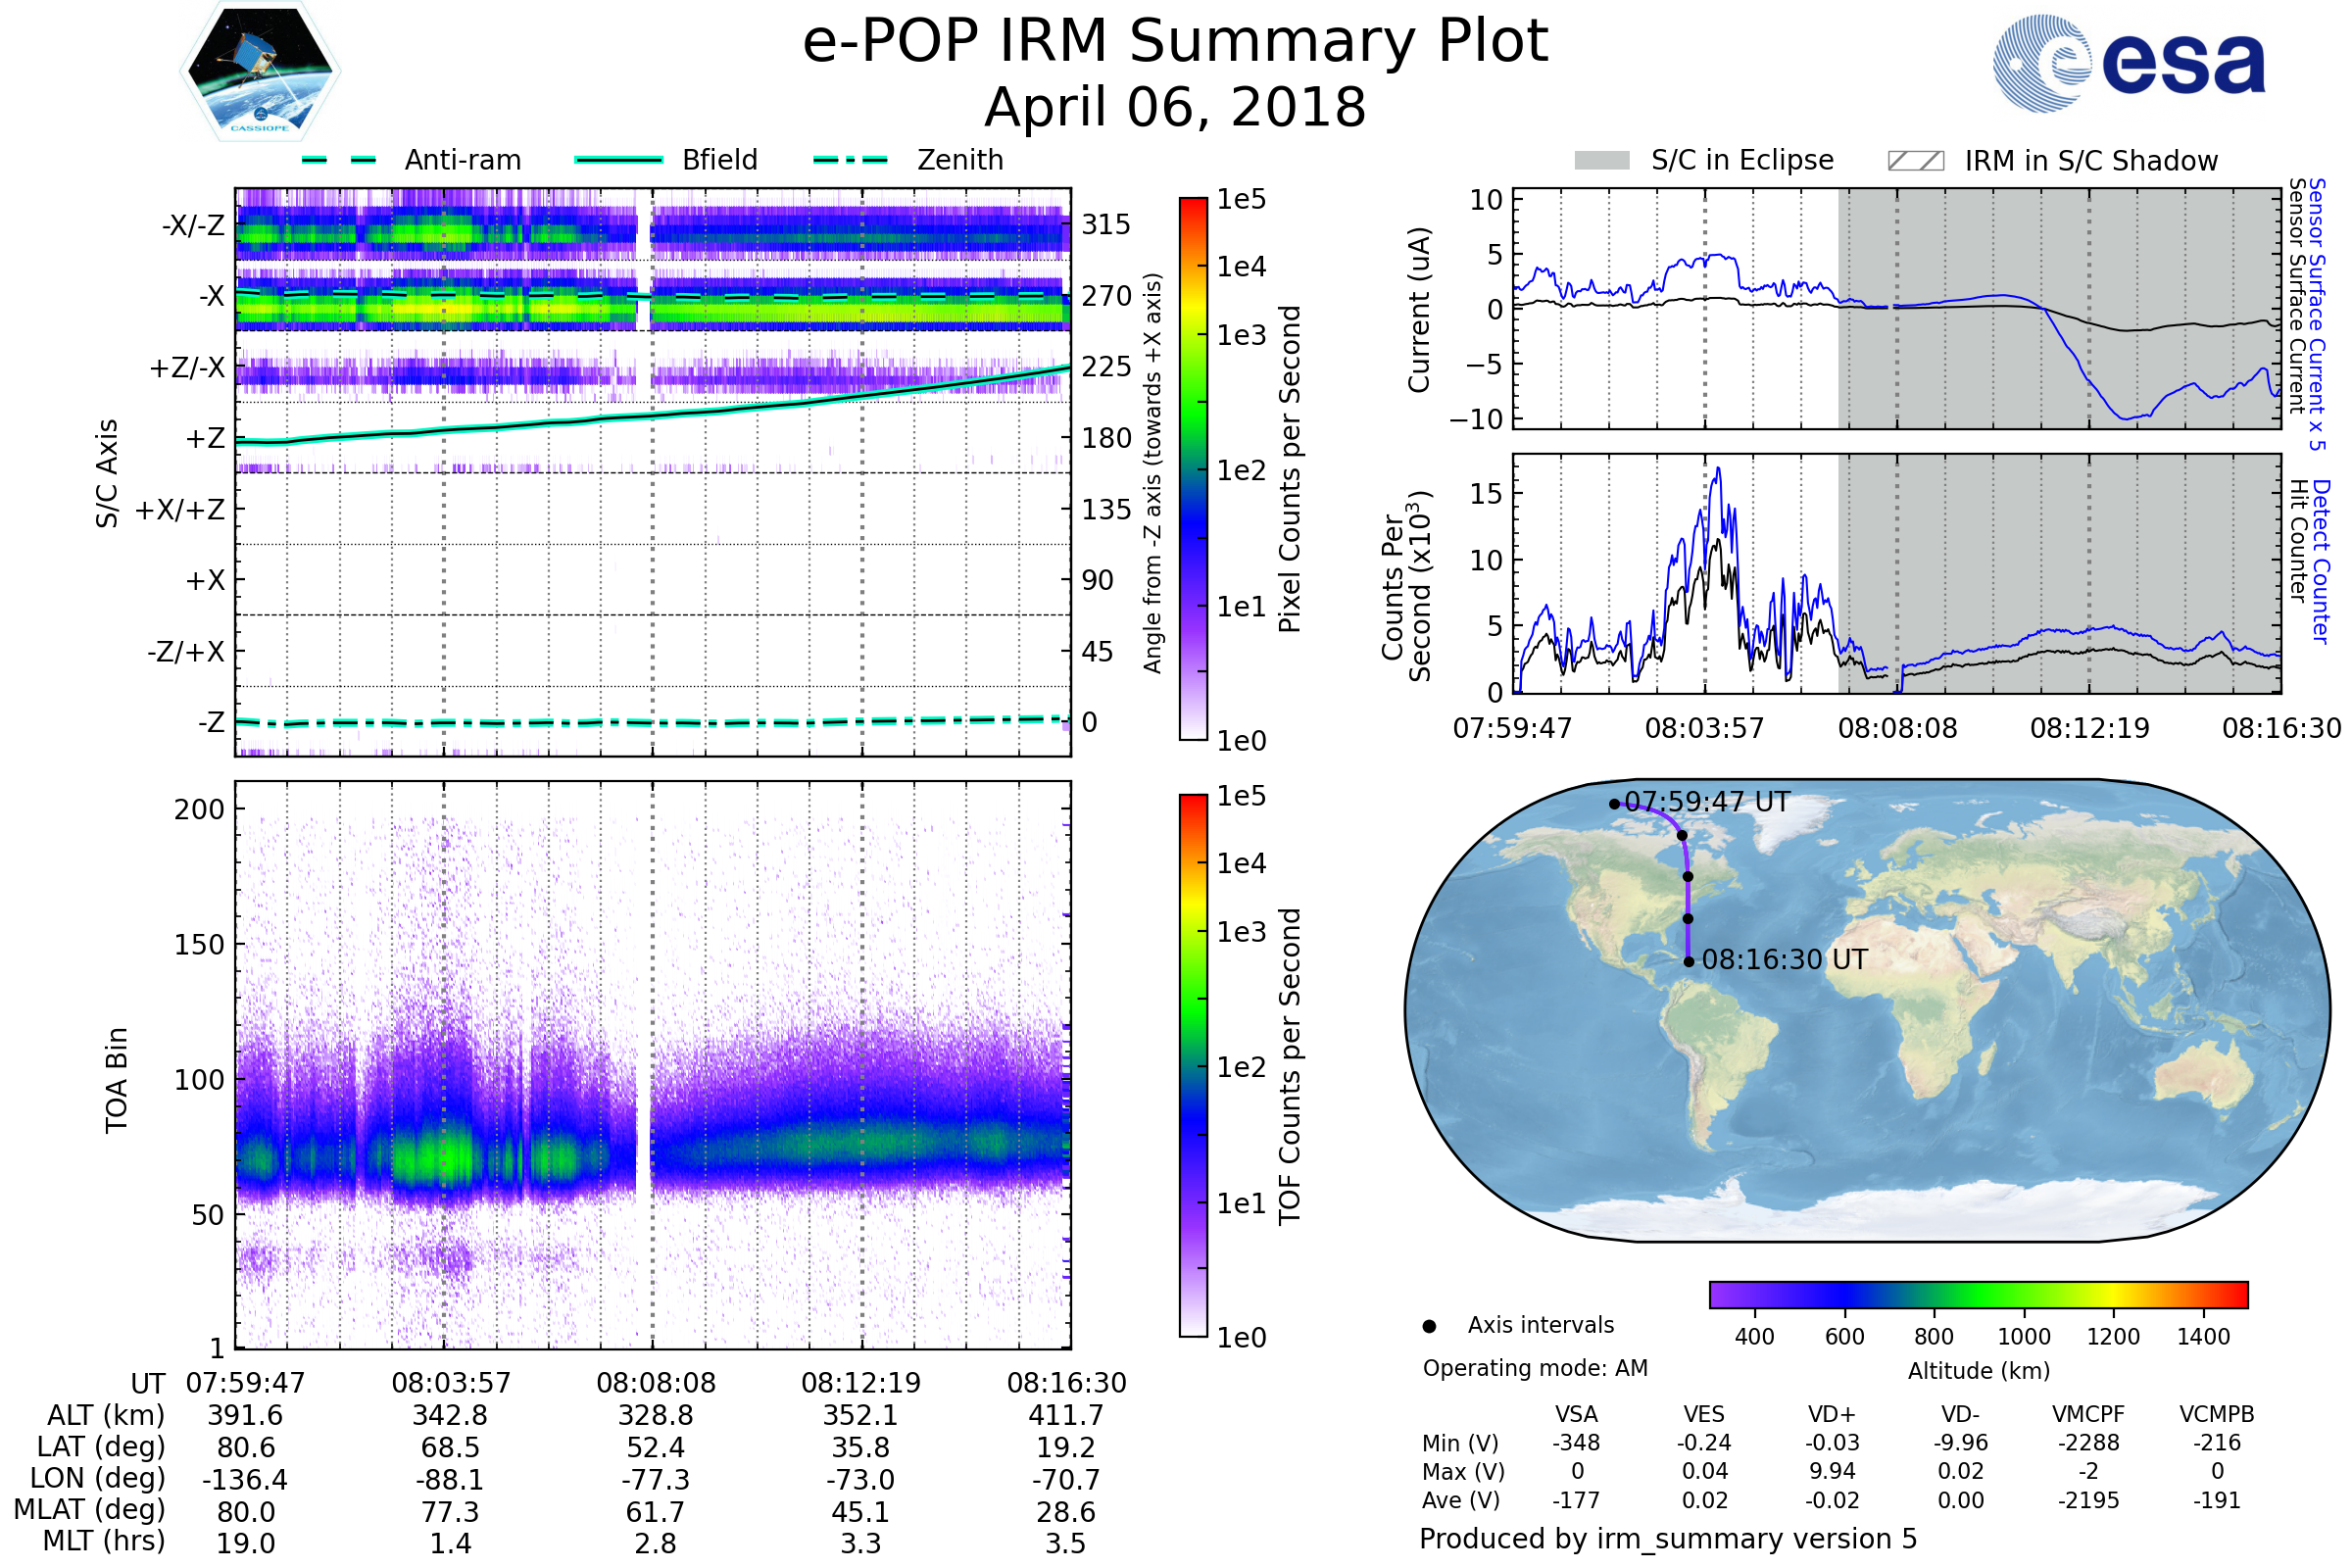2352x1568 pixels.
Task: Click the April 06, 2018 date heading
Action: pyautogui.click(x=1175, y=108)
